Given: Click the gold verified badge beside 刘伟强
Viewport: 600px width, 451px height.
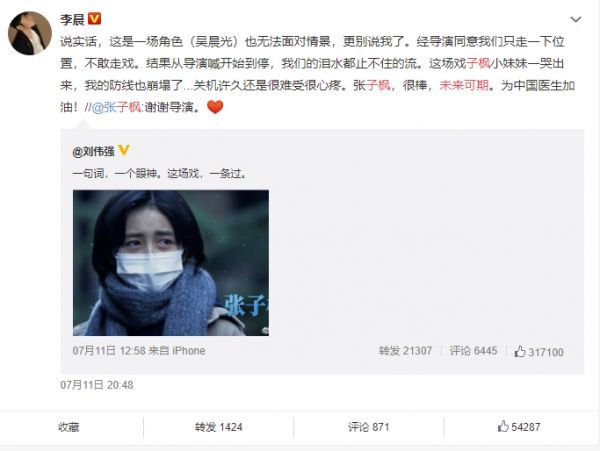Looking at the screenshot, I should pyautogui.click(x=124, y=150).
